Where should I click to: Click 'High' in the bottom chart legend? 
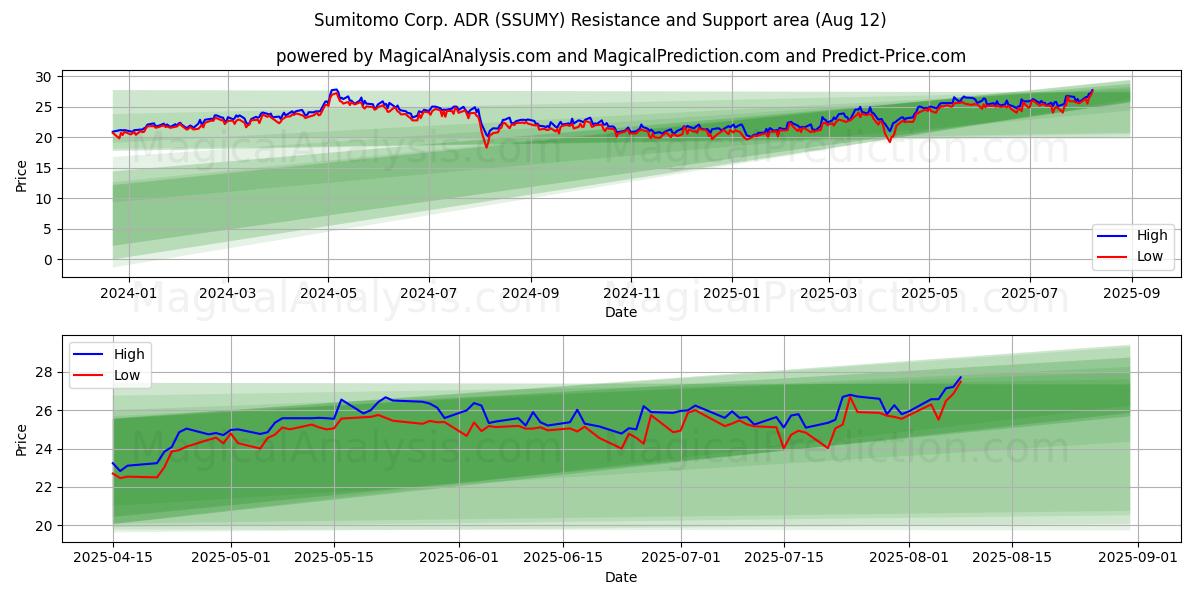coord(129,354)
